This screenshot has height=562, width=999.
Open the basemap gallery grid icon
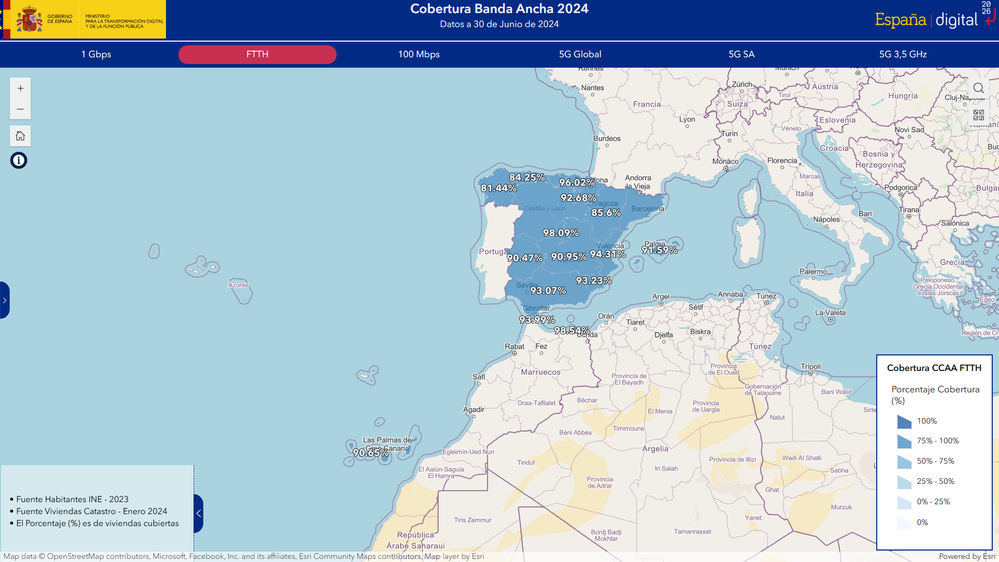(x=978, y=115)
